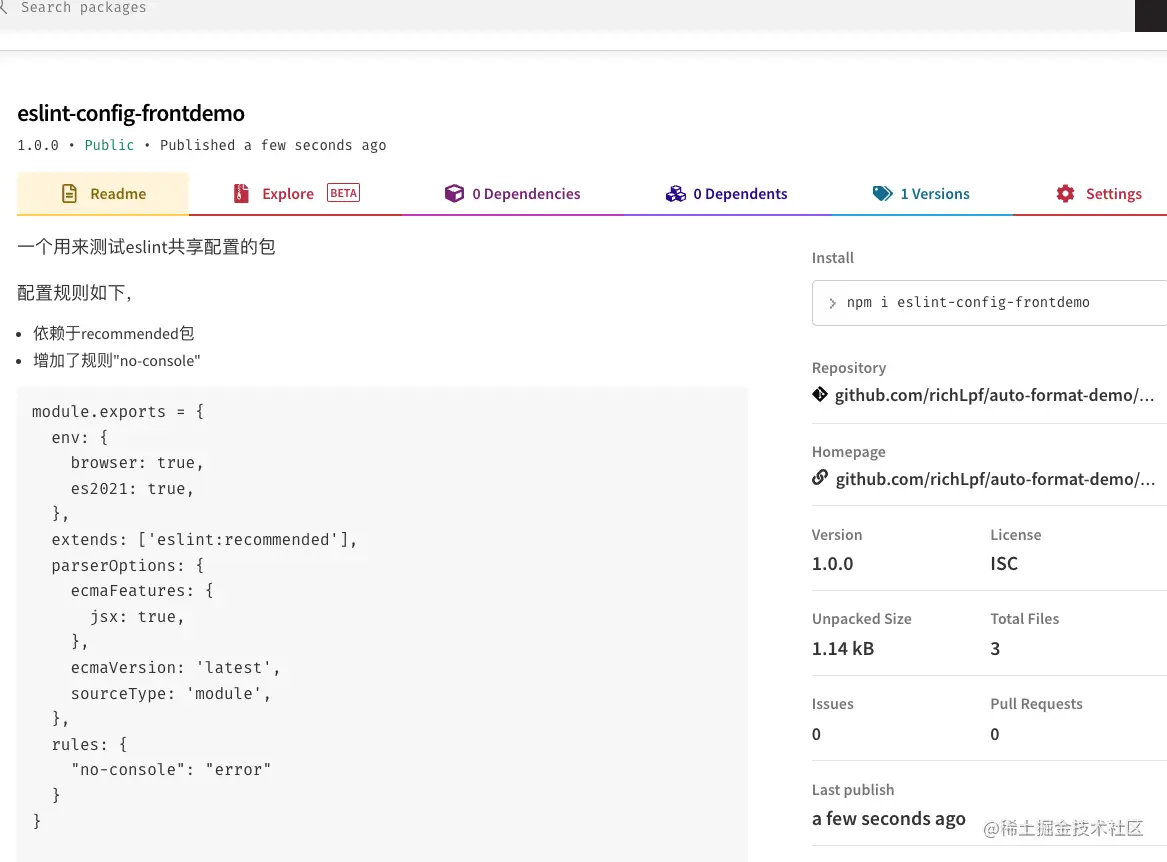
Task: Click the Dependents stacked cubes icon
Action: (x=676, y=194)
